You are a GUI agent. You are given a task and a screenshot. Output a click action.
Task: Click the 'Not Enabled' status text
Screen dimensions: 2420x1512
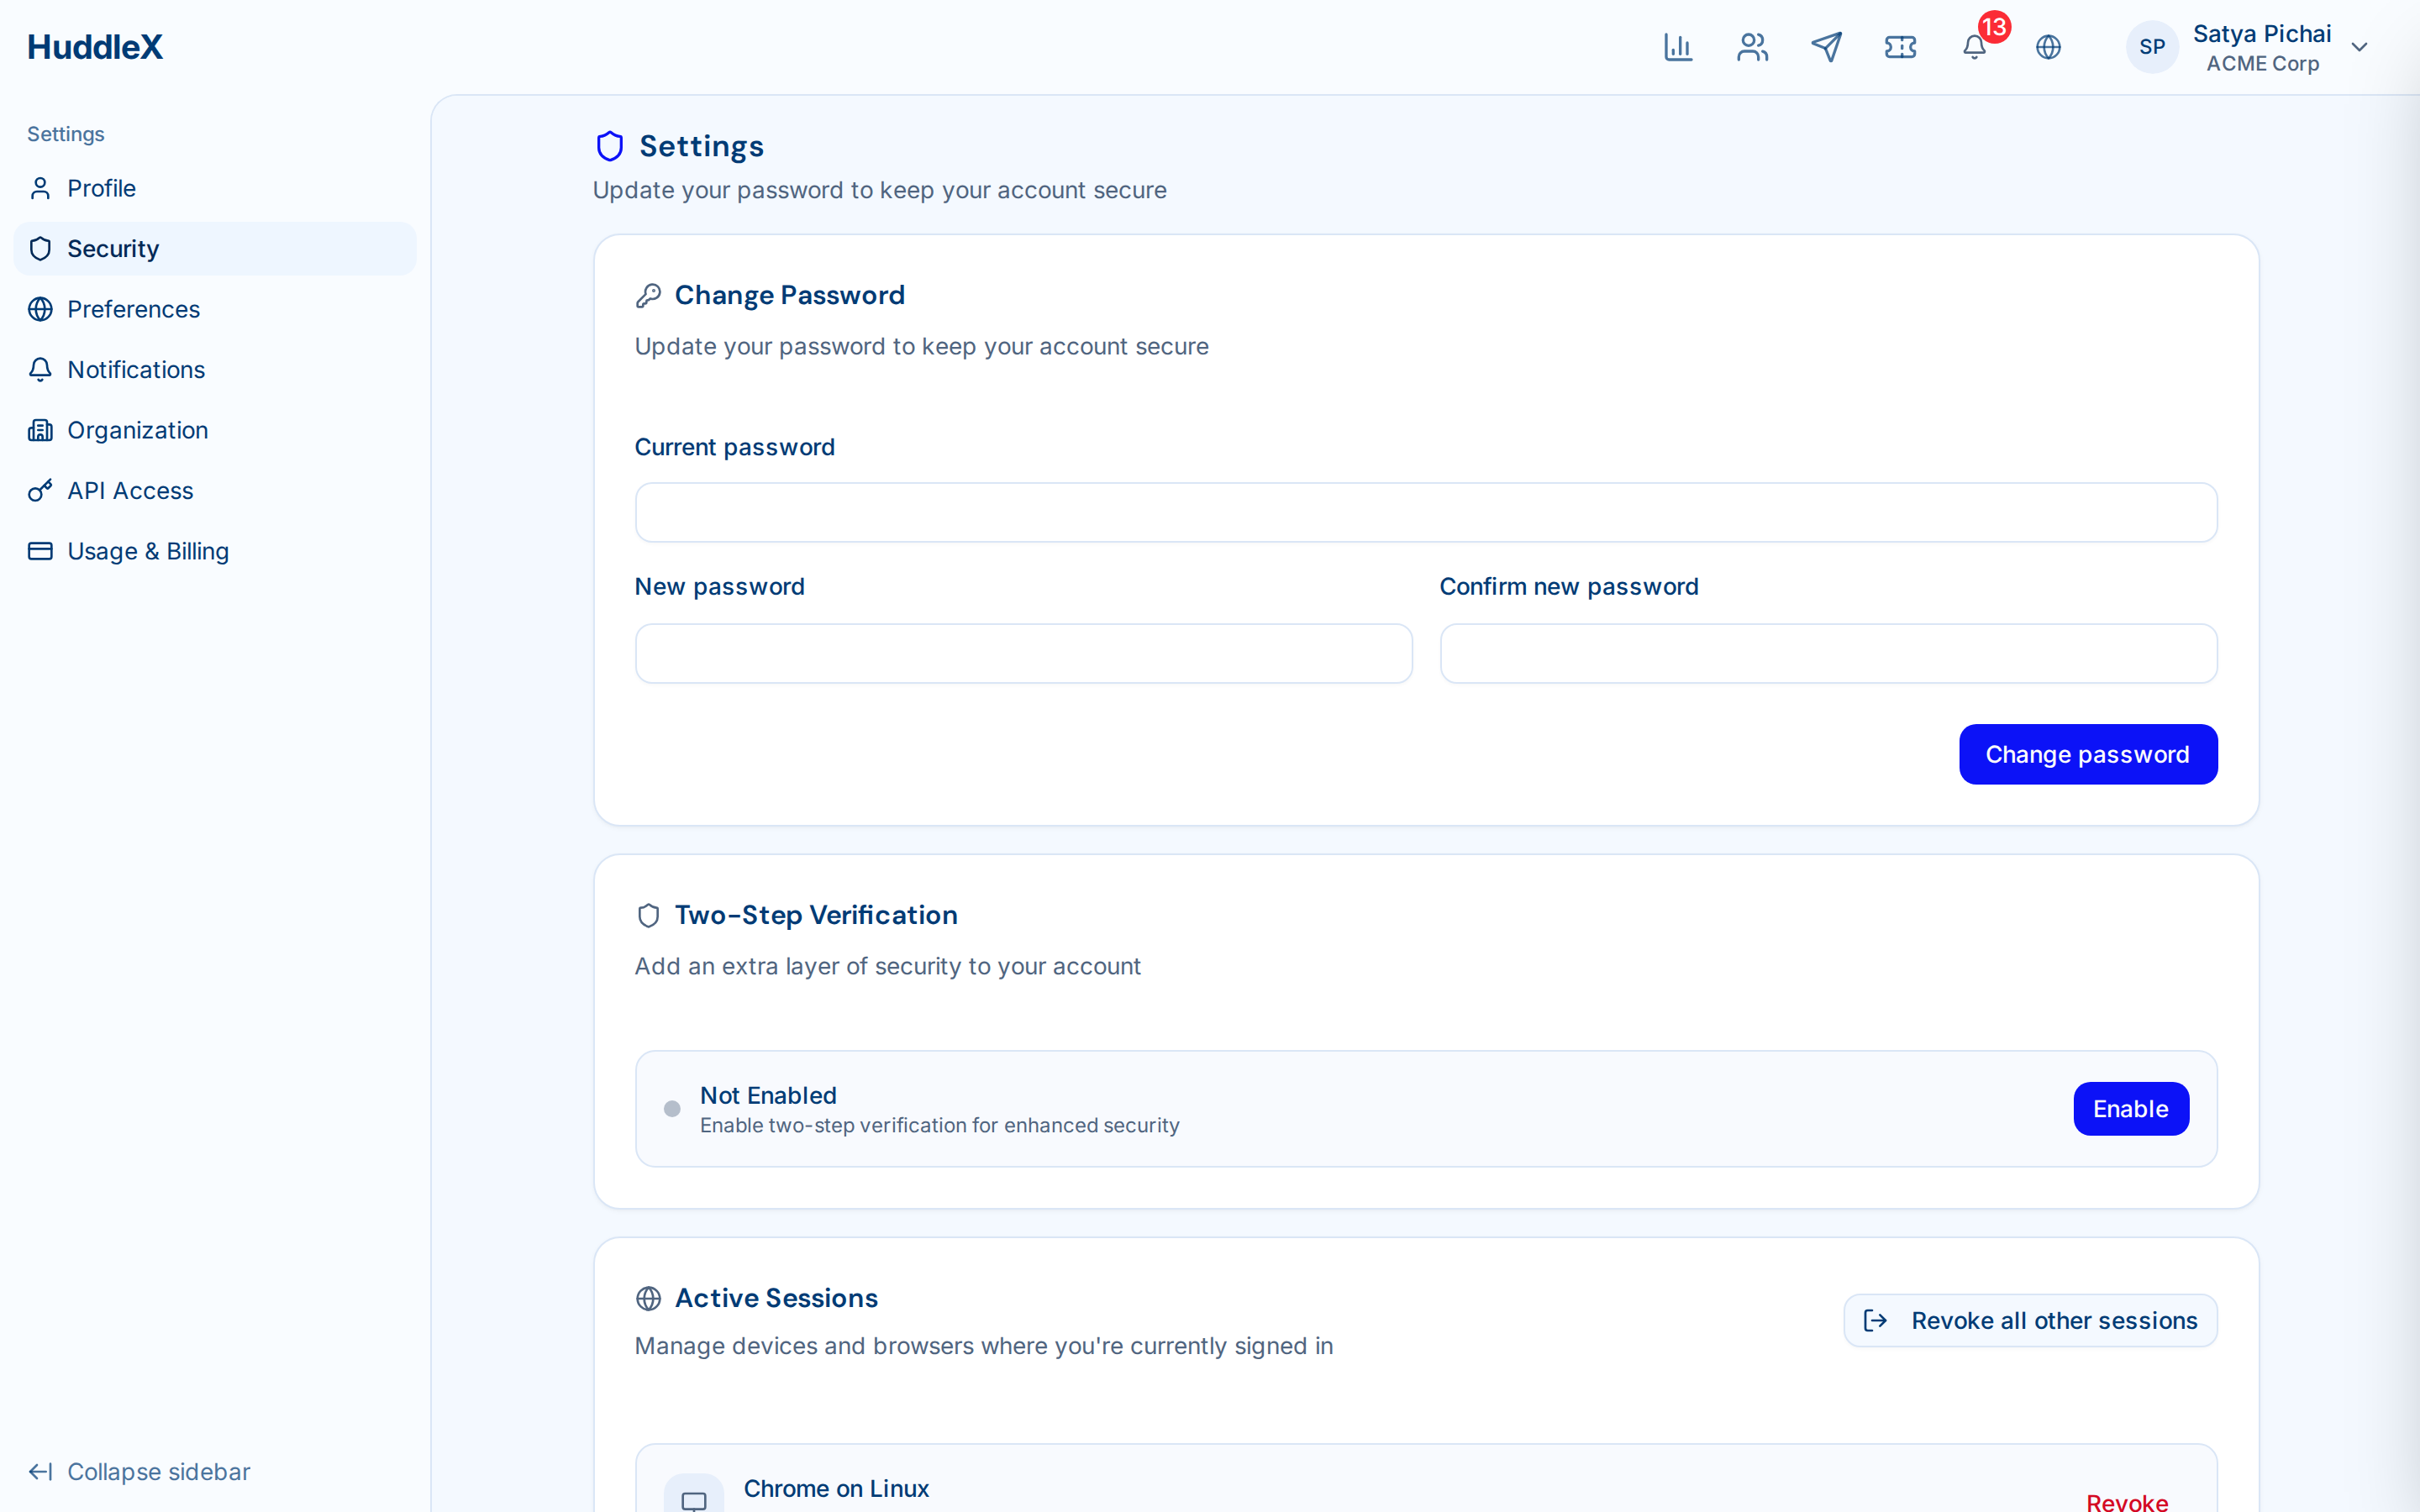[768, 1095]
